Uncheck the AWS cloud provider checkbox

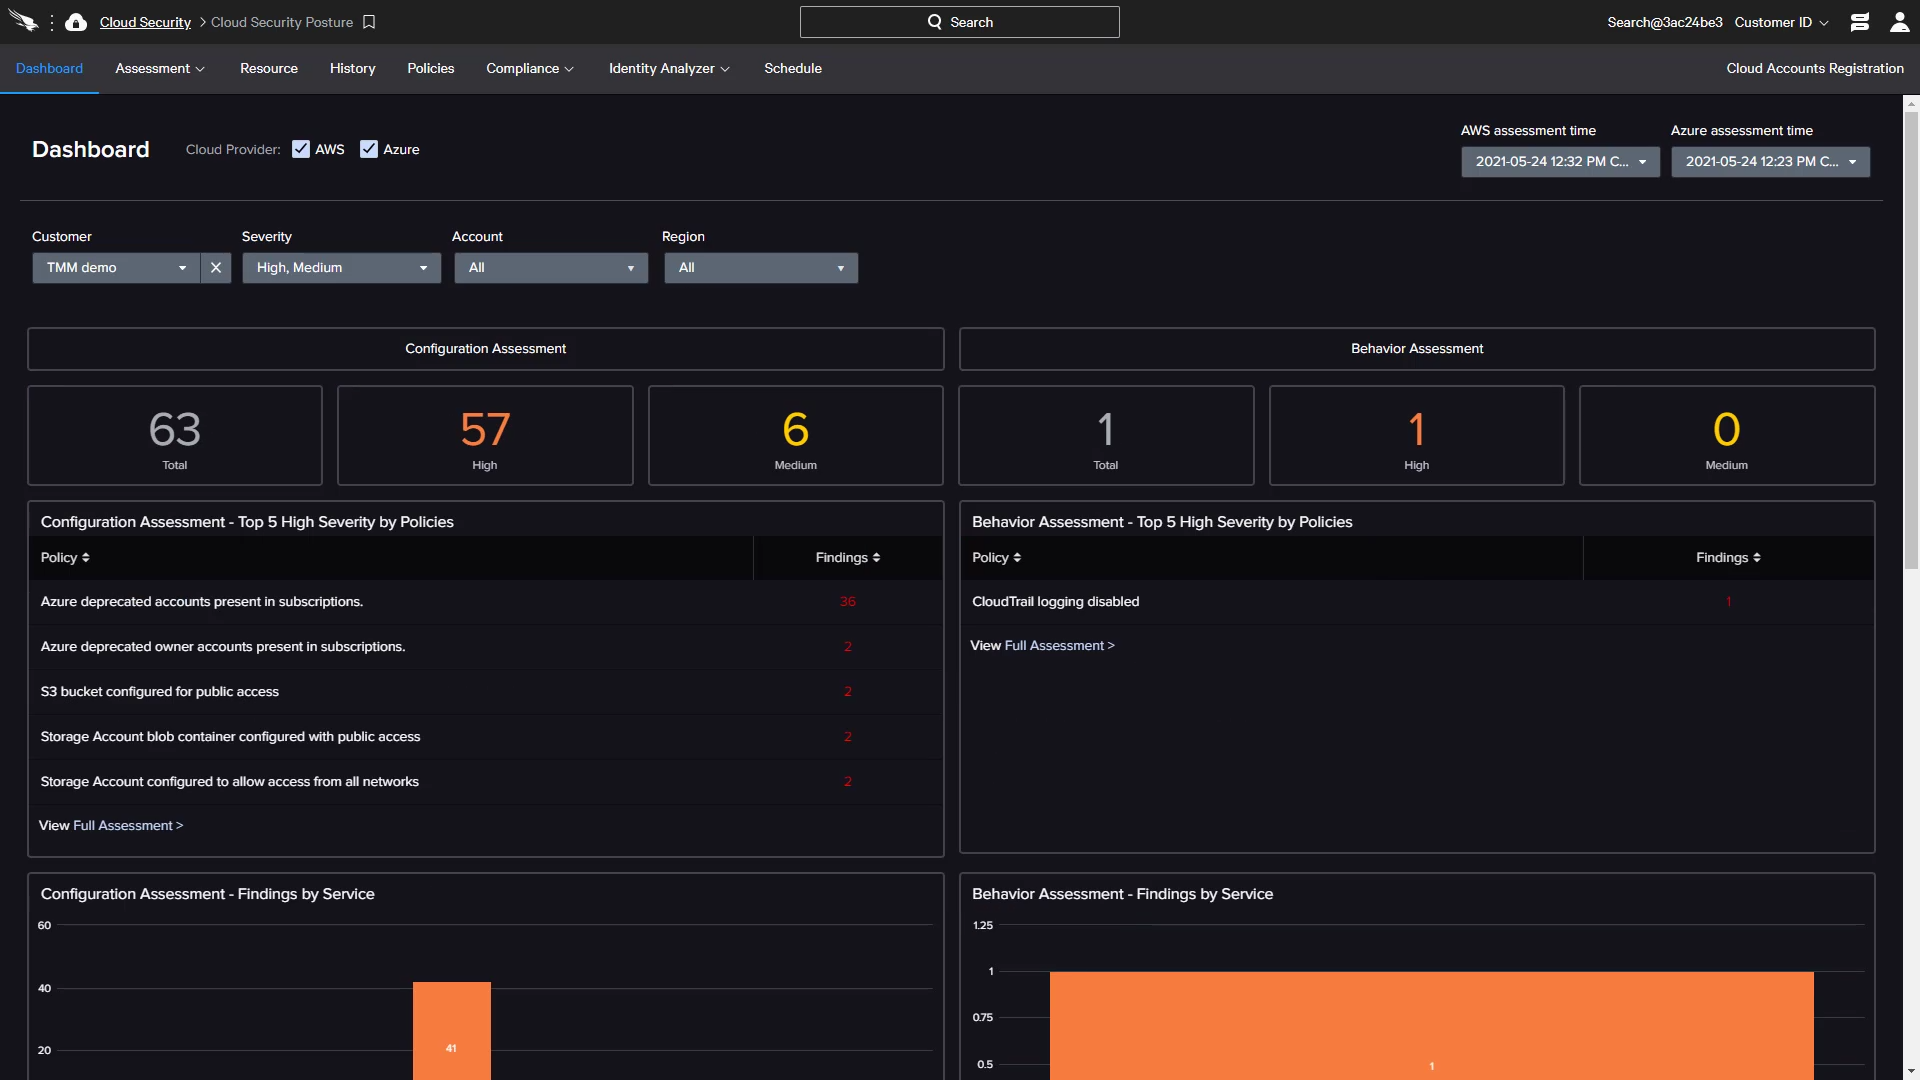click(x=301, y=149)
